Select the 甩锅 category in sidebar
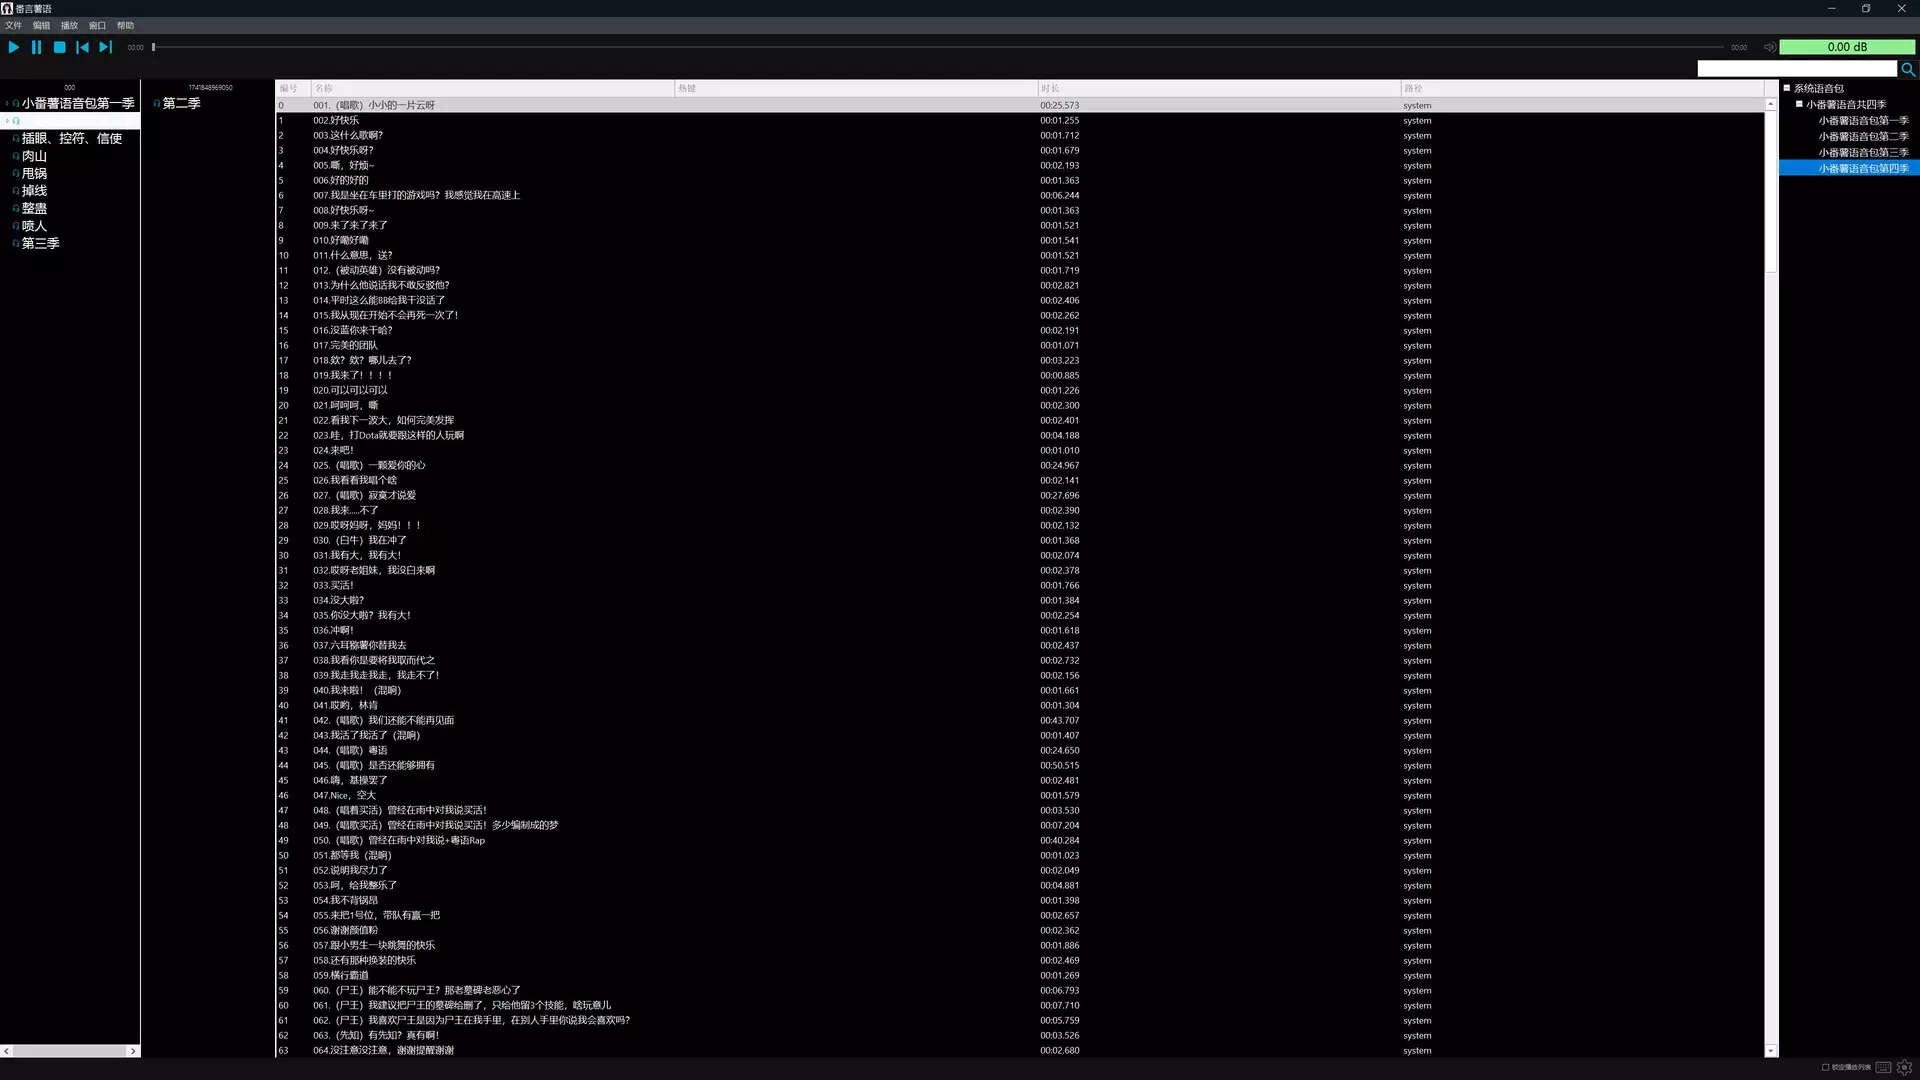Viewport: 1920px width, 1080px height. click(x=34, y=173)
